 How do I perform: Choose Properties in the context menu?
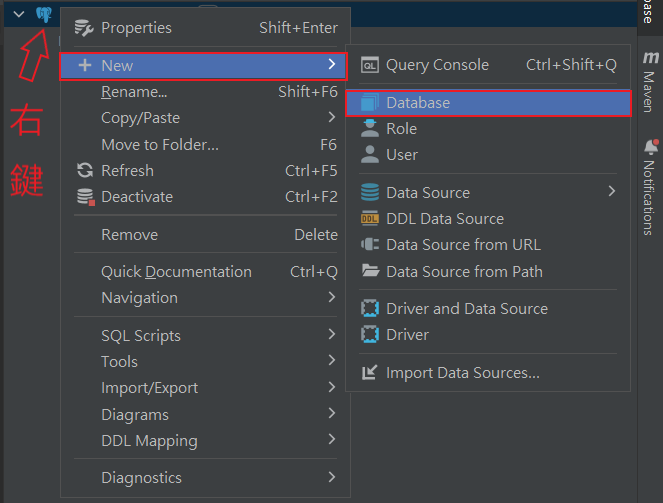[136, 28]
